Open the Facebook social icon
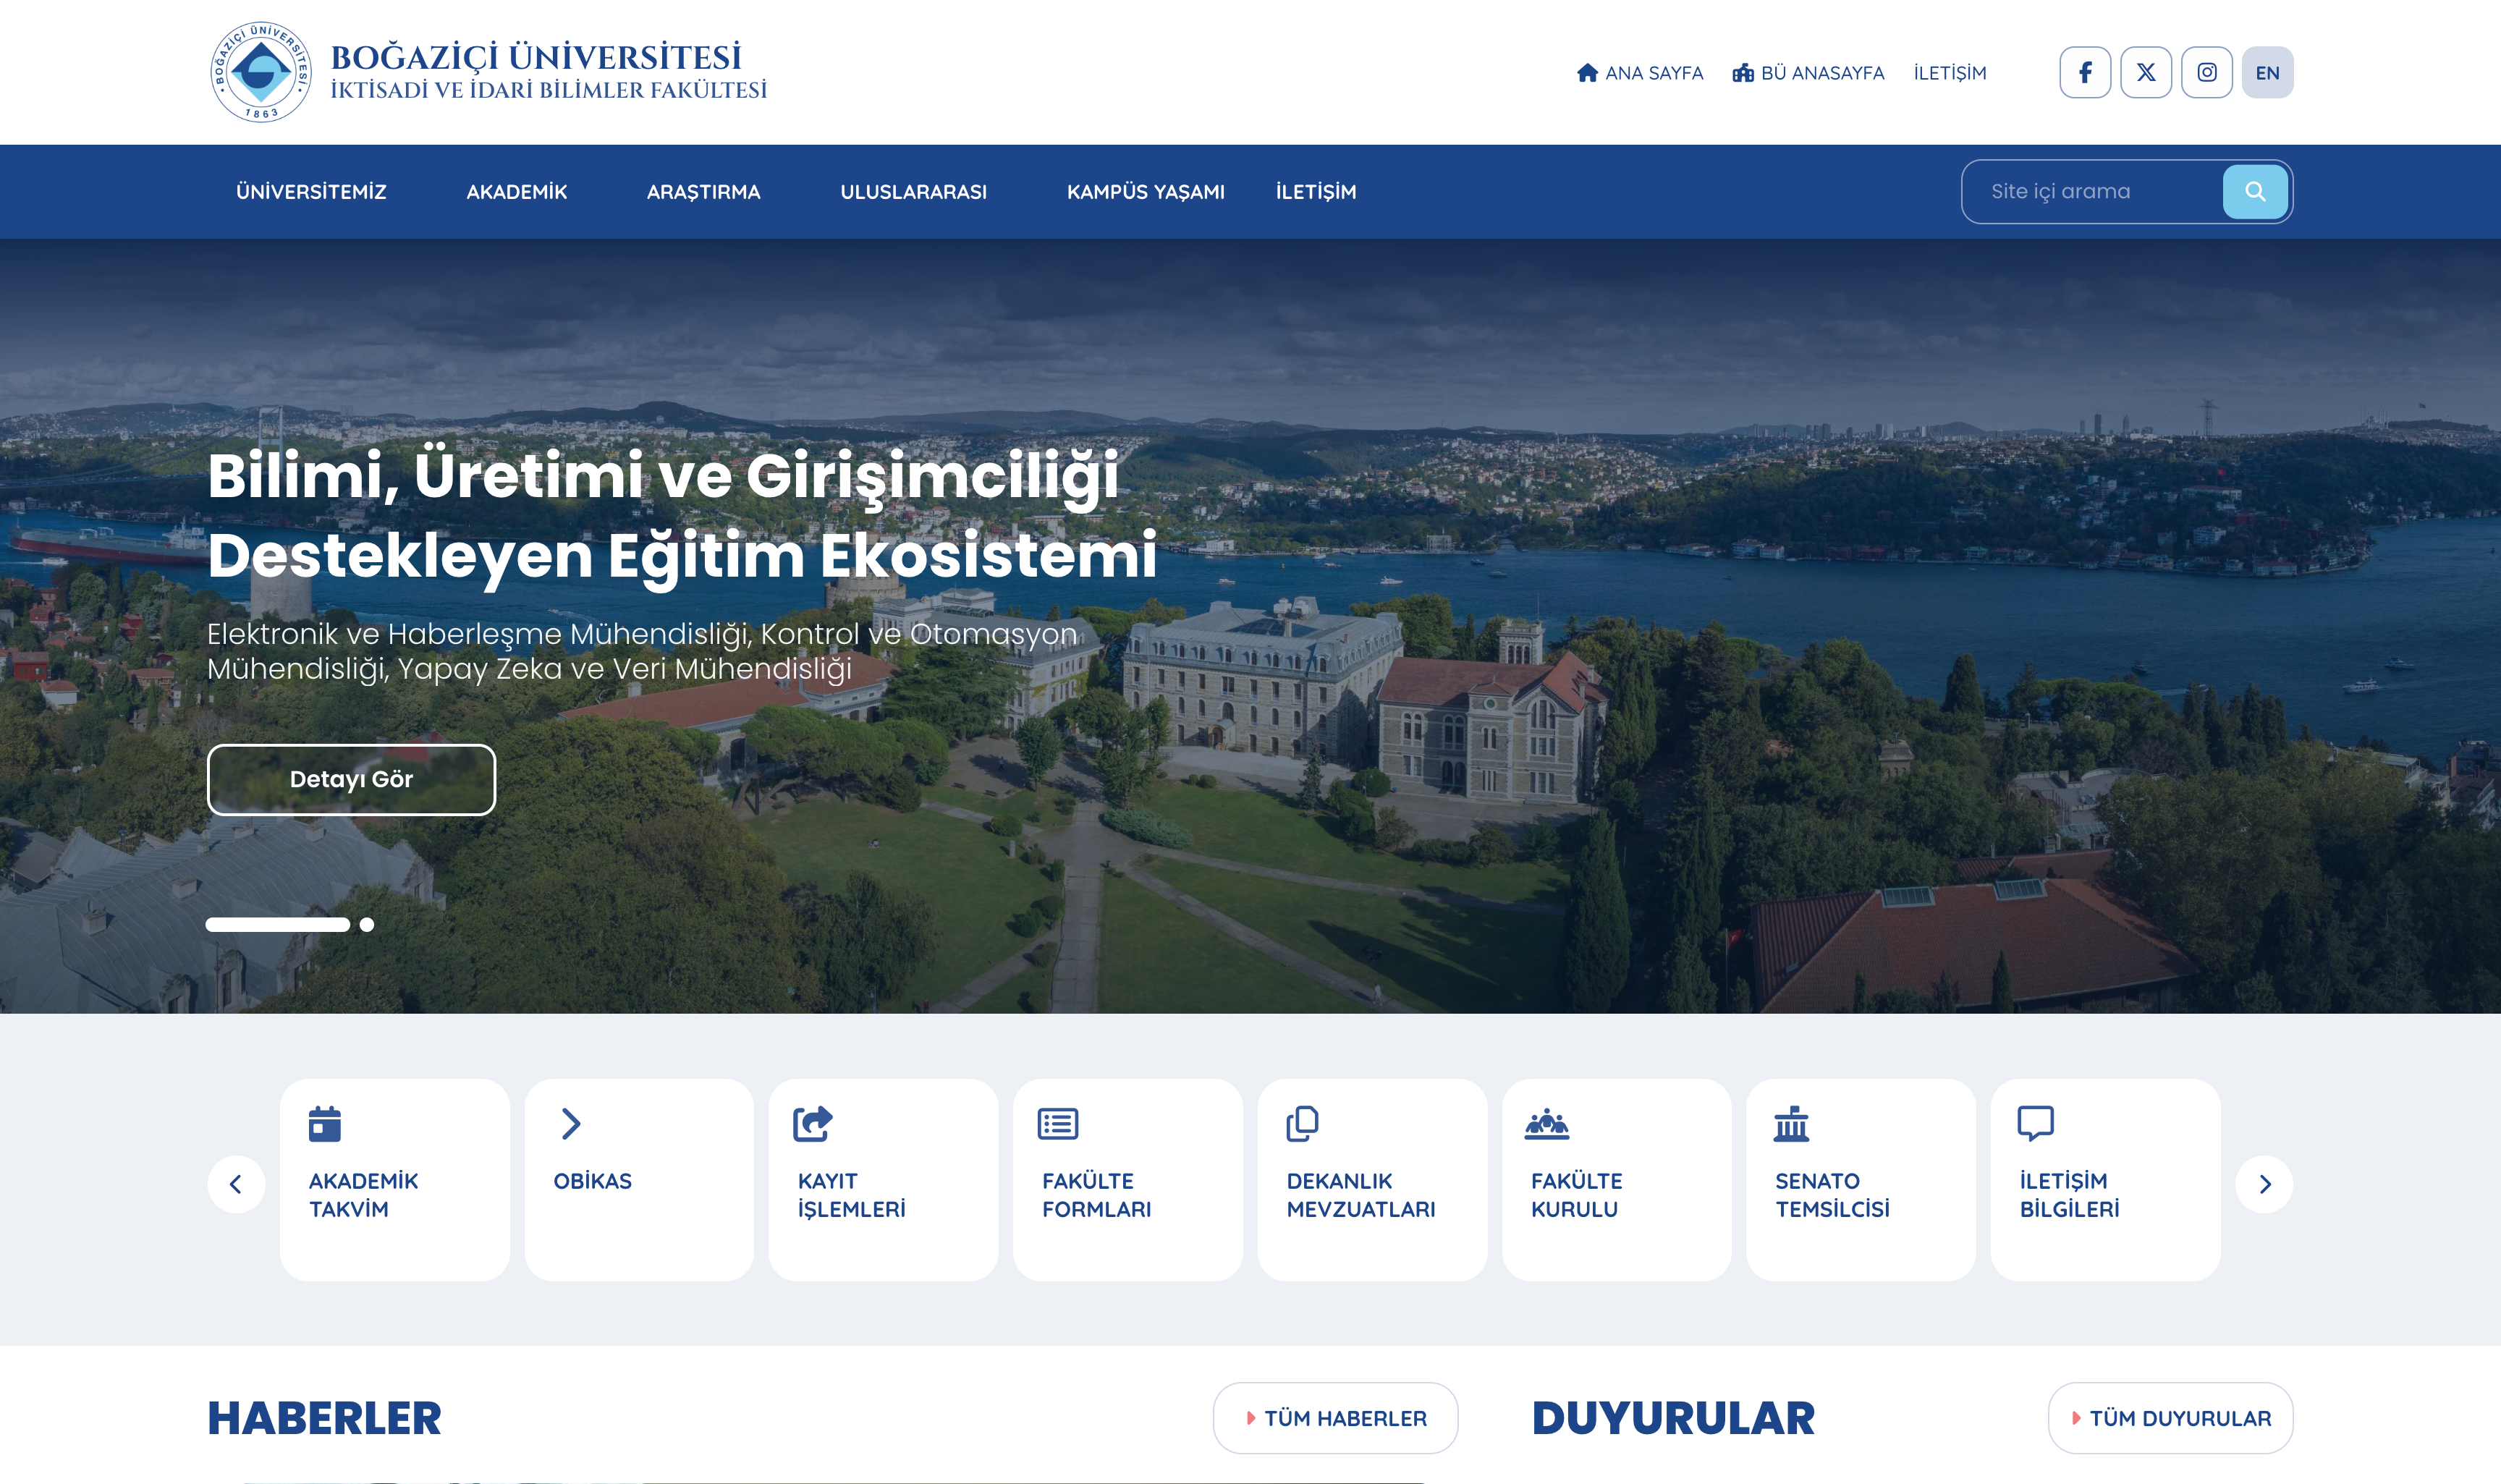 coord(2085,72)
